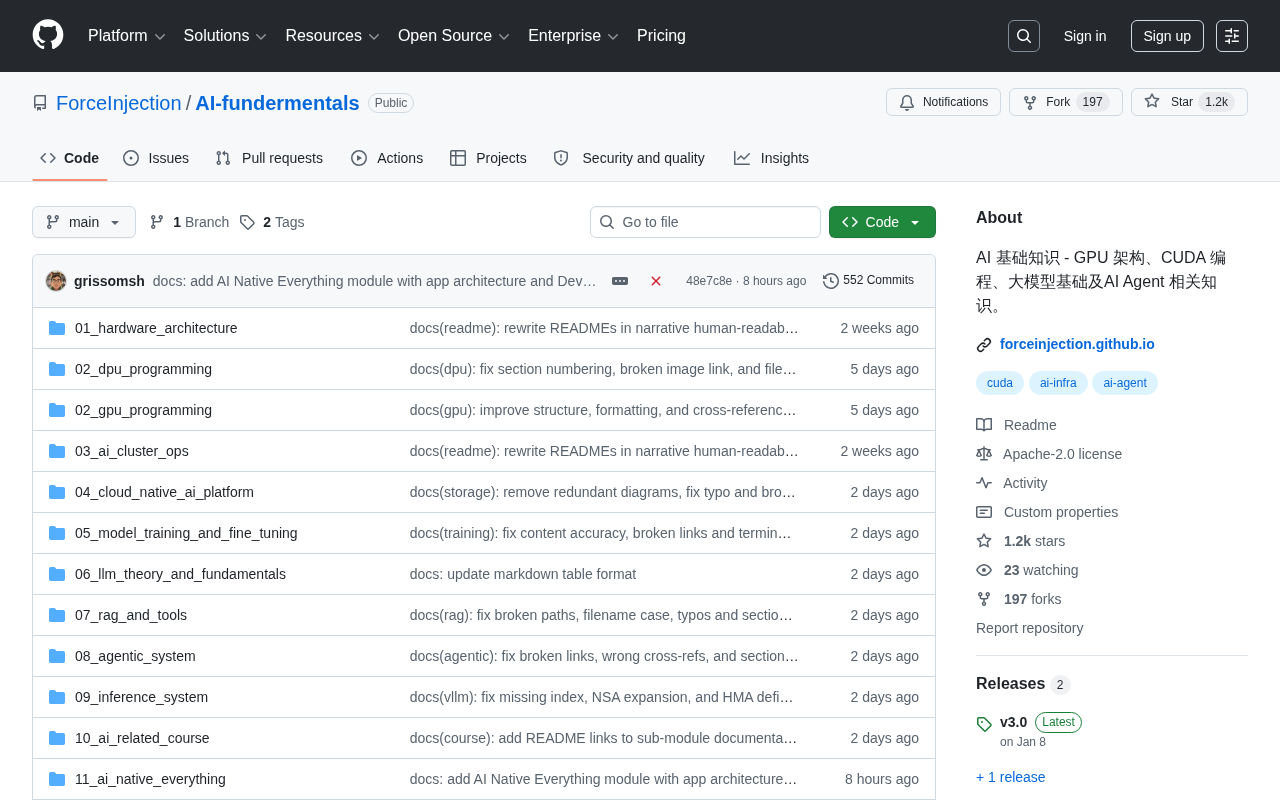Open the 08_agentic_system folder icon

(x=57, y=656)
